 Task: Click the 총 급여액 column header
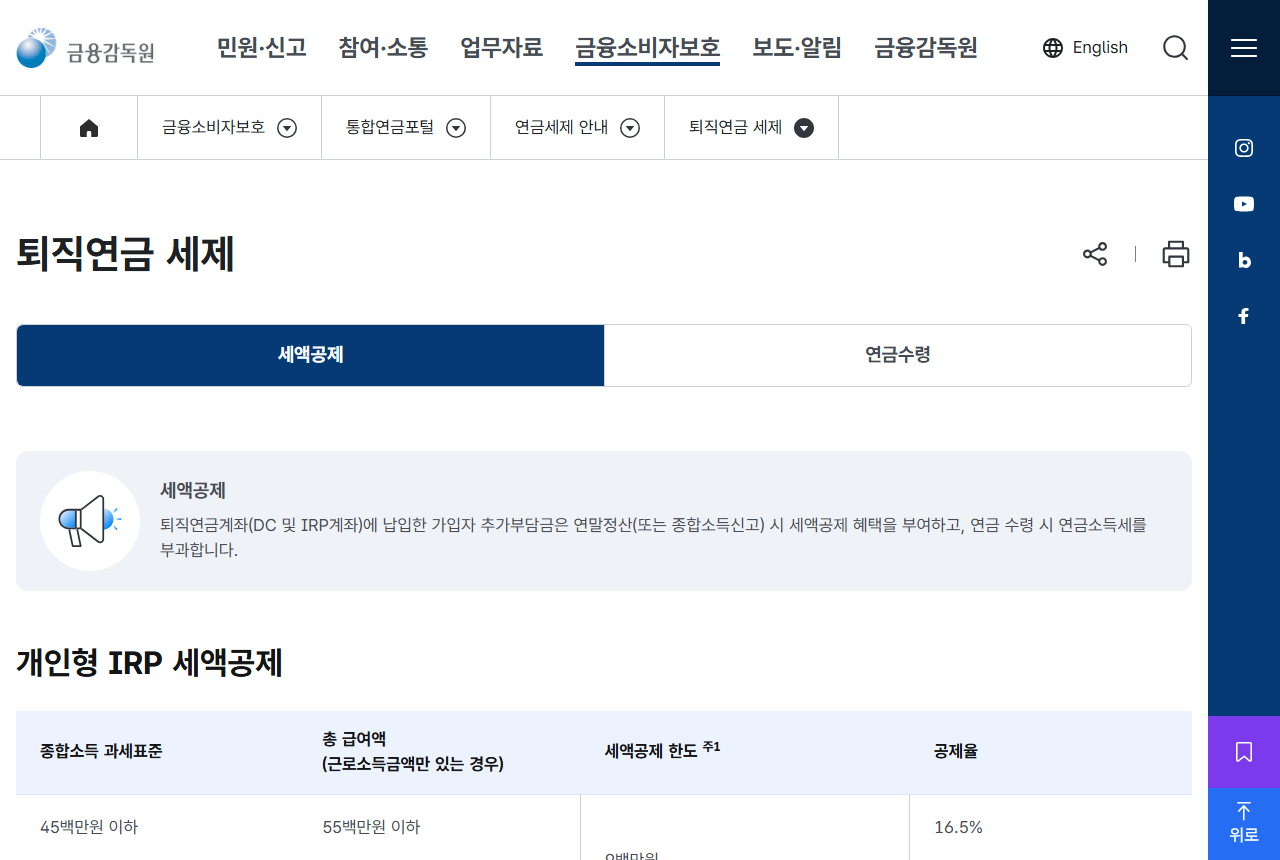[413, 751]
